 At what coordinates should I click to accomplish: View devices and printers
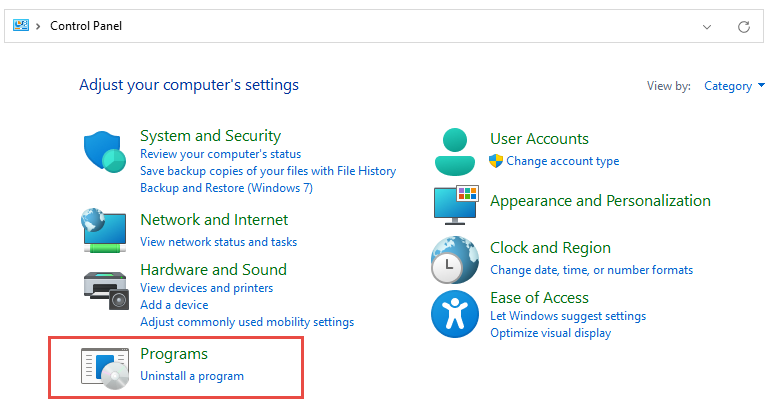coord(207,288)
